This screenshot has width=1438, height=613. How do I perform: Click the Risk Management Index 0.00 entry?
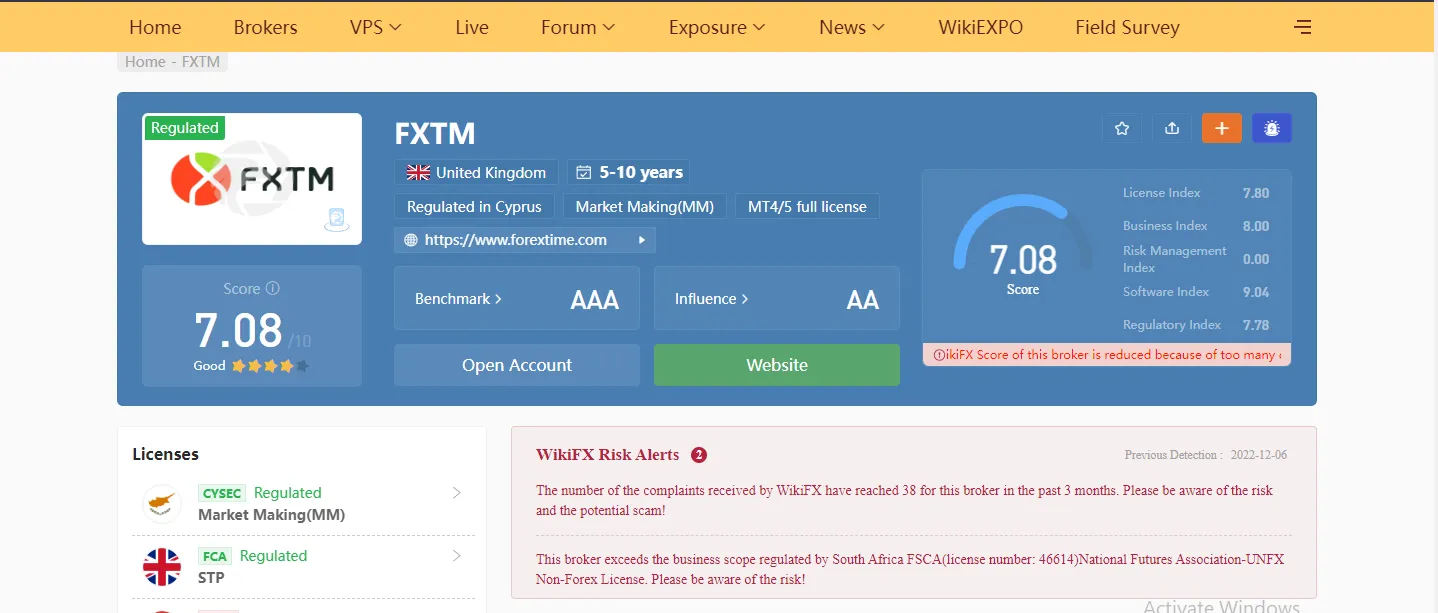(x=1196, y=259)
